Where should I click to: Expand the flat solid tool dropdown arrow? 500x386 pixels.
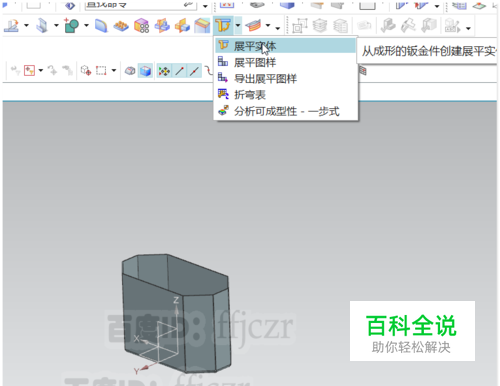(x=238, y=25)
